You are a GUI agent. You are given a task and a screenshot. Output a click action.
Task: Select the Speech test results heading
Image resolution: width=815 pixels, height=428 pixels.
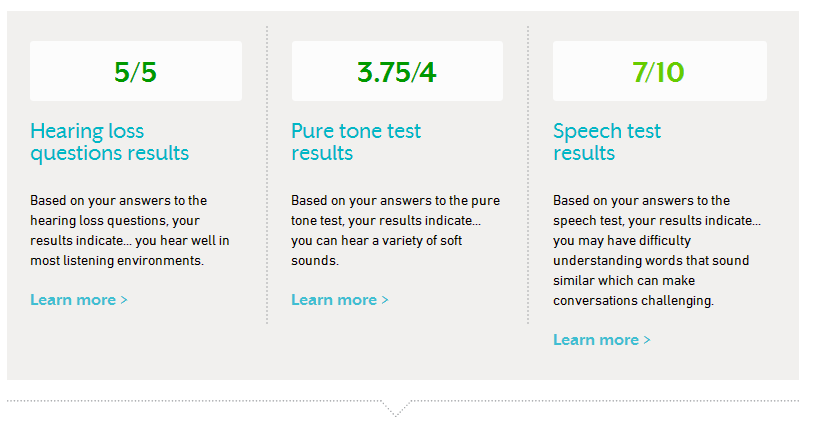click(x=607, y=142)
